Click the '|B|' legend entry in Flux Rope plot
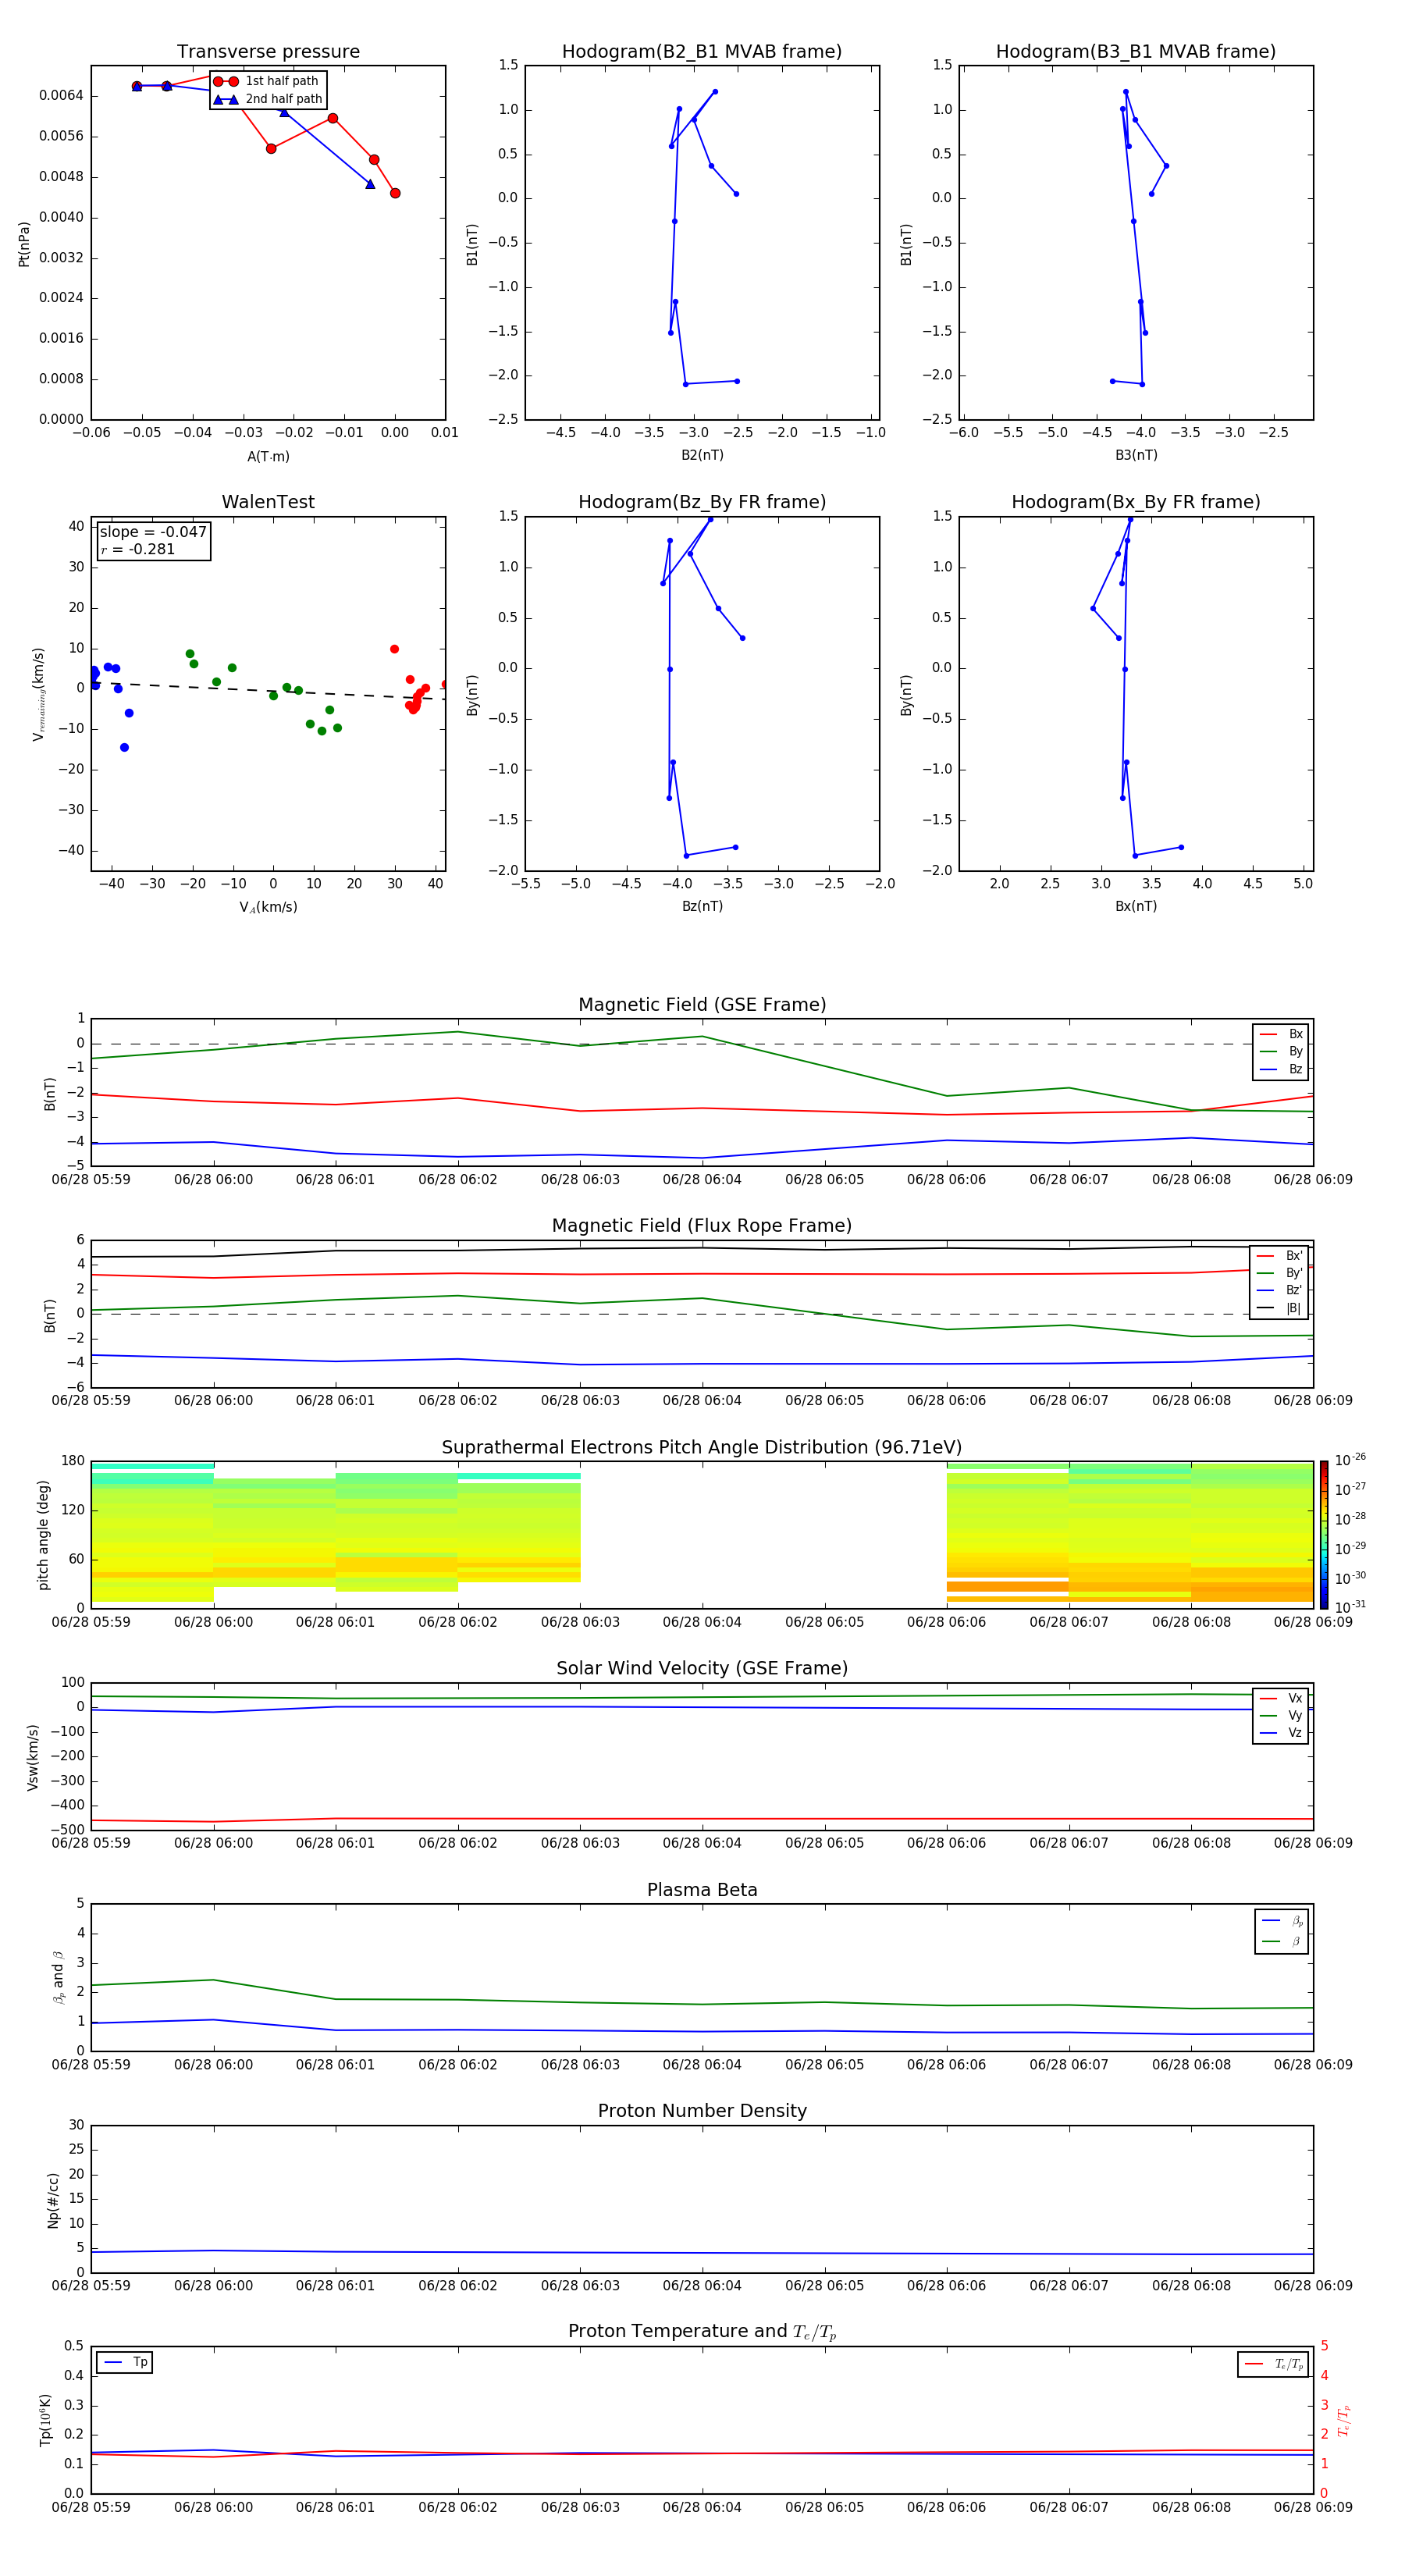This screenshot has width=1405, height=2576. click(x=1279, y=1309)
